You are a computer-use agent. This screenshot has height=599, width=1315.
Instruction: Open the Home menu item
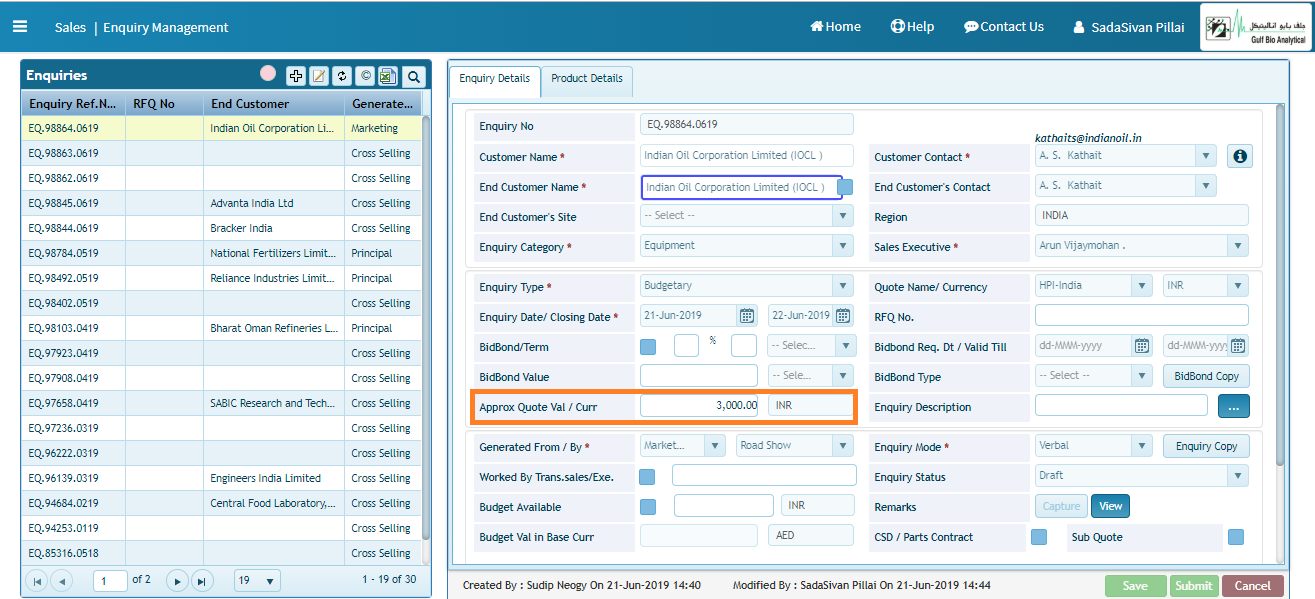coord(835,27)
